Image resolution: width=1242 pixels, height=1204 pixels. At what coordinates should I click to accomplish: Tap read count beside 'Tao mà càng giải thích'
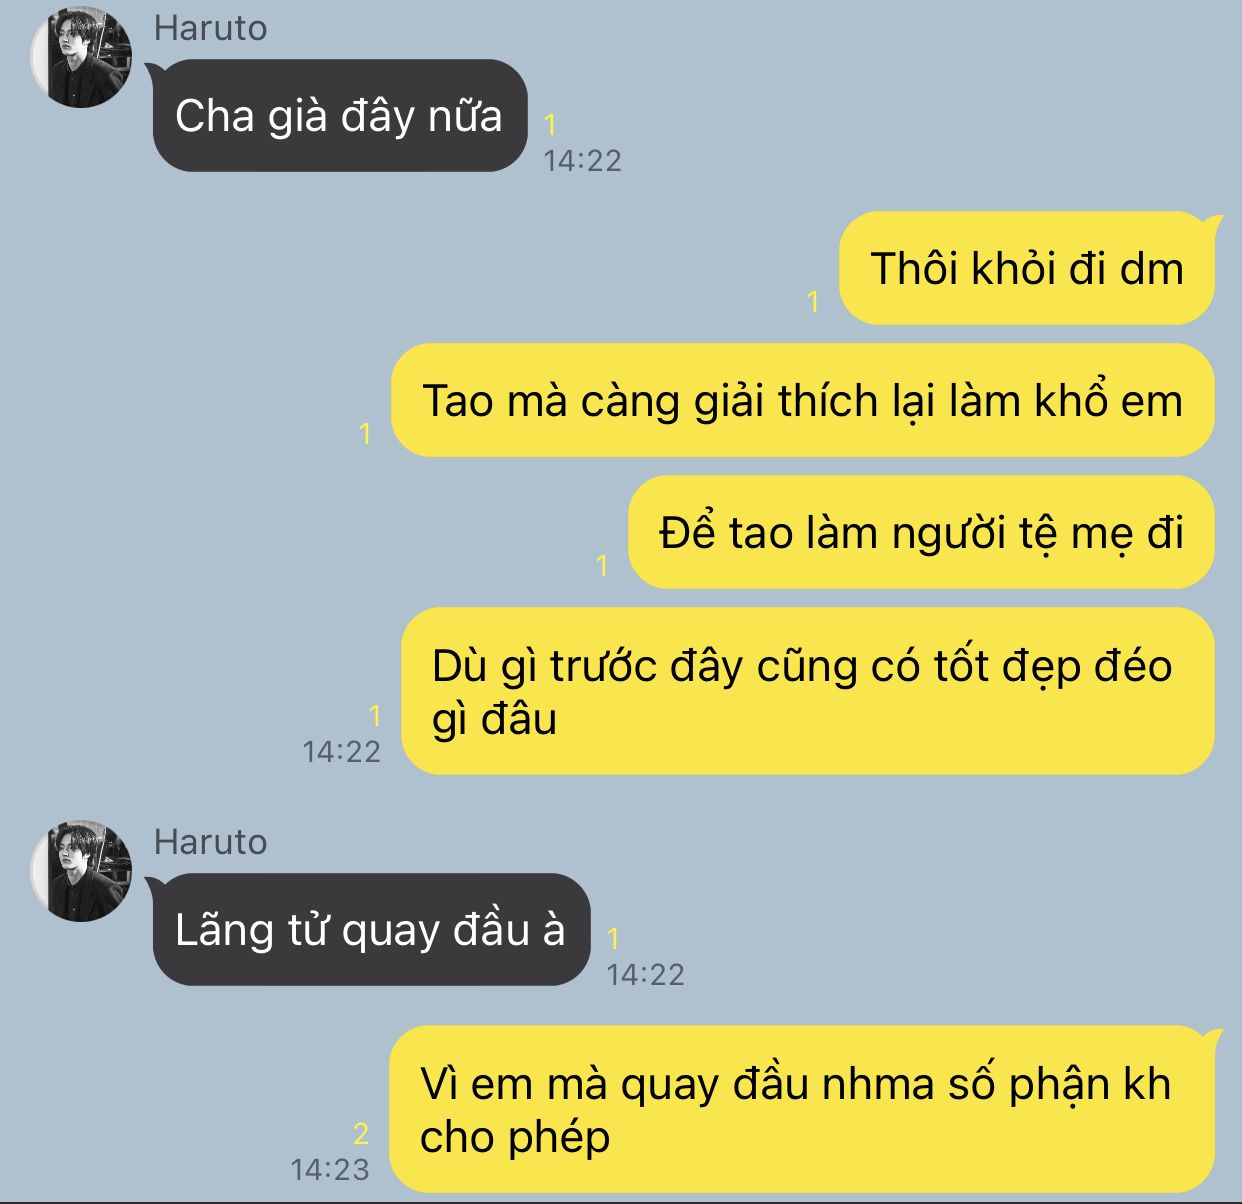365,433
